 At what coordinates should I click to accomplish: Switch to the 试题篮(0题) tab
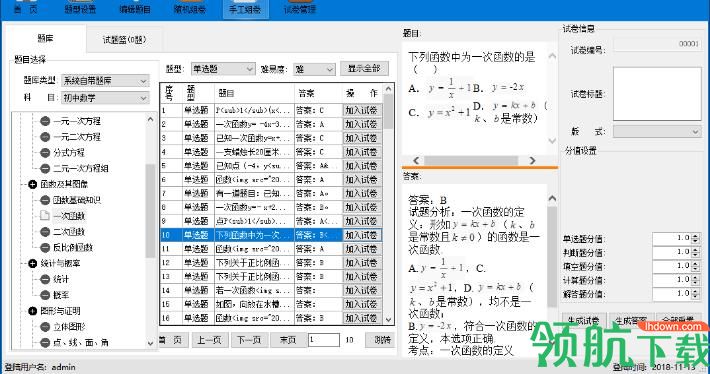(x=124, y=40)
